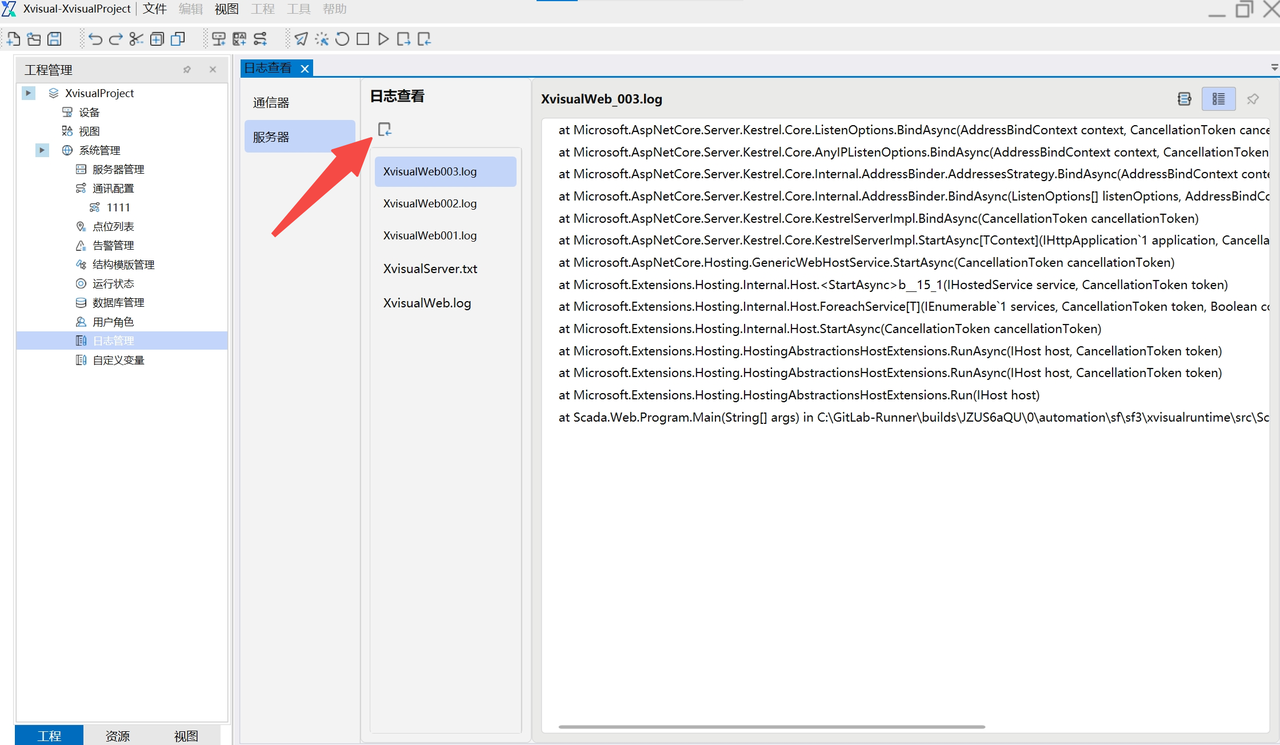Click the database-style icon beside the log title
Image resolution: width=1280 pixels, height=745 pixels.
[x=1184, y=99]
